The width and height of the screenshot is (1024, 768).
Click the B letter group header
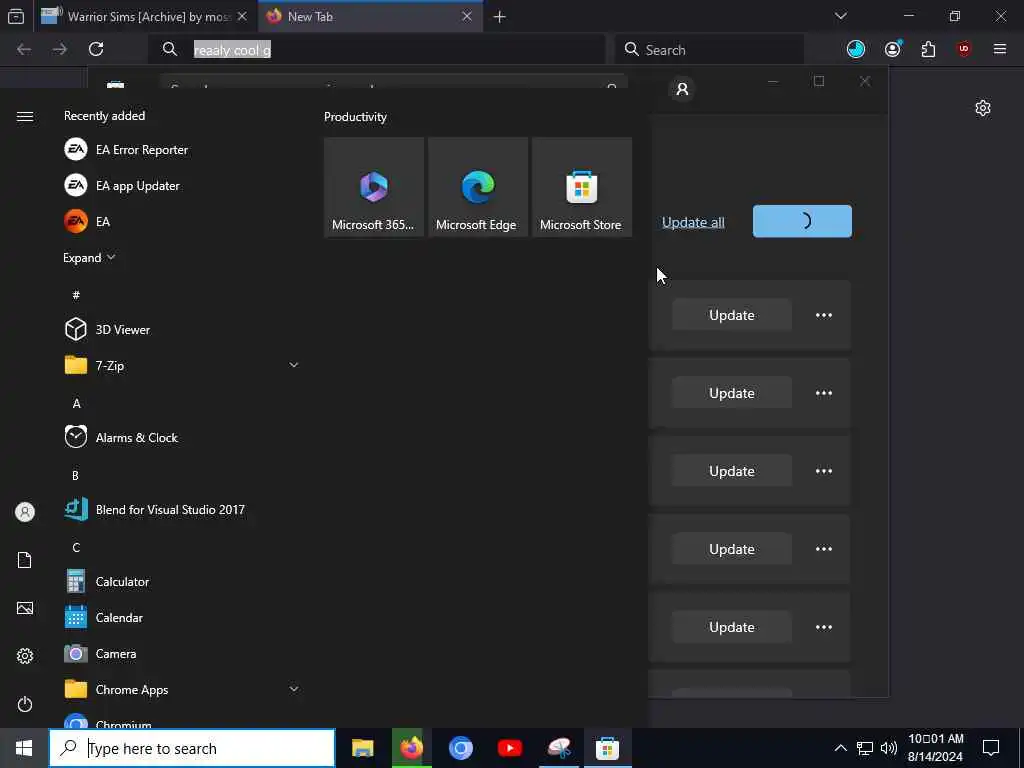click(x=75, y=475)
